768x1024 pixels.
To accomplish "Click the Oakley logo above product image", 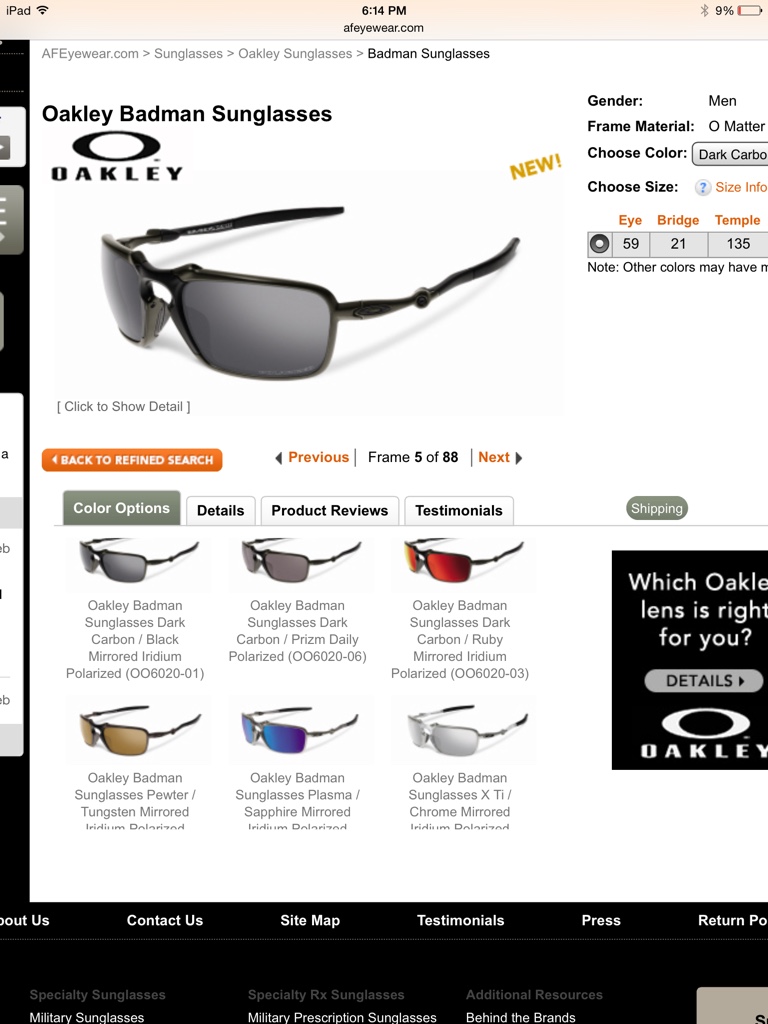I will pos(117,155).
